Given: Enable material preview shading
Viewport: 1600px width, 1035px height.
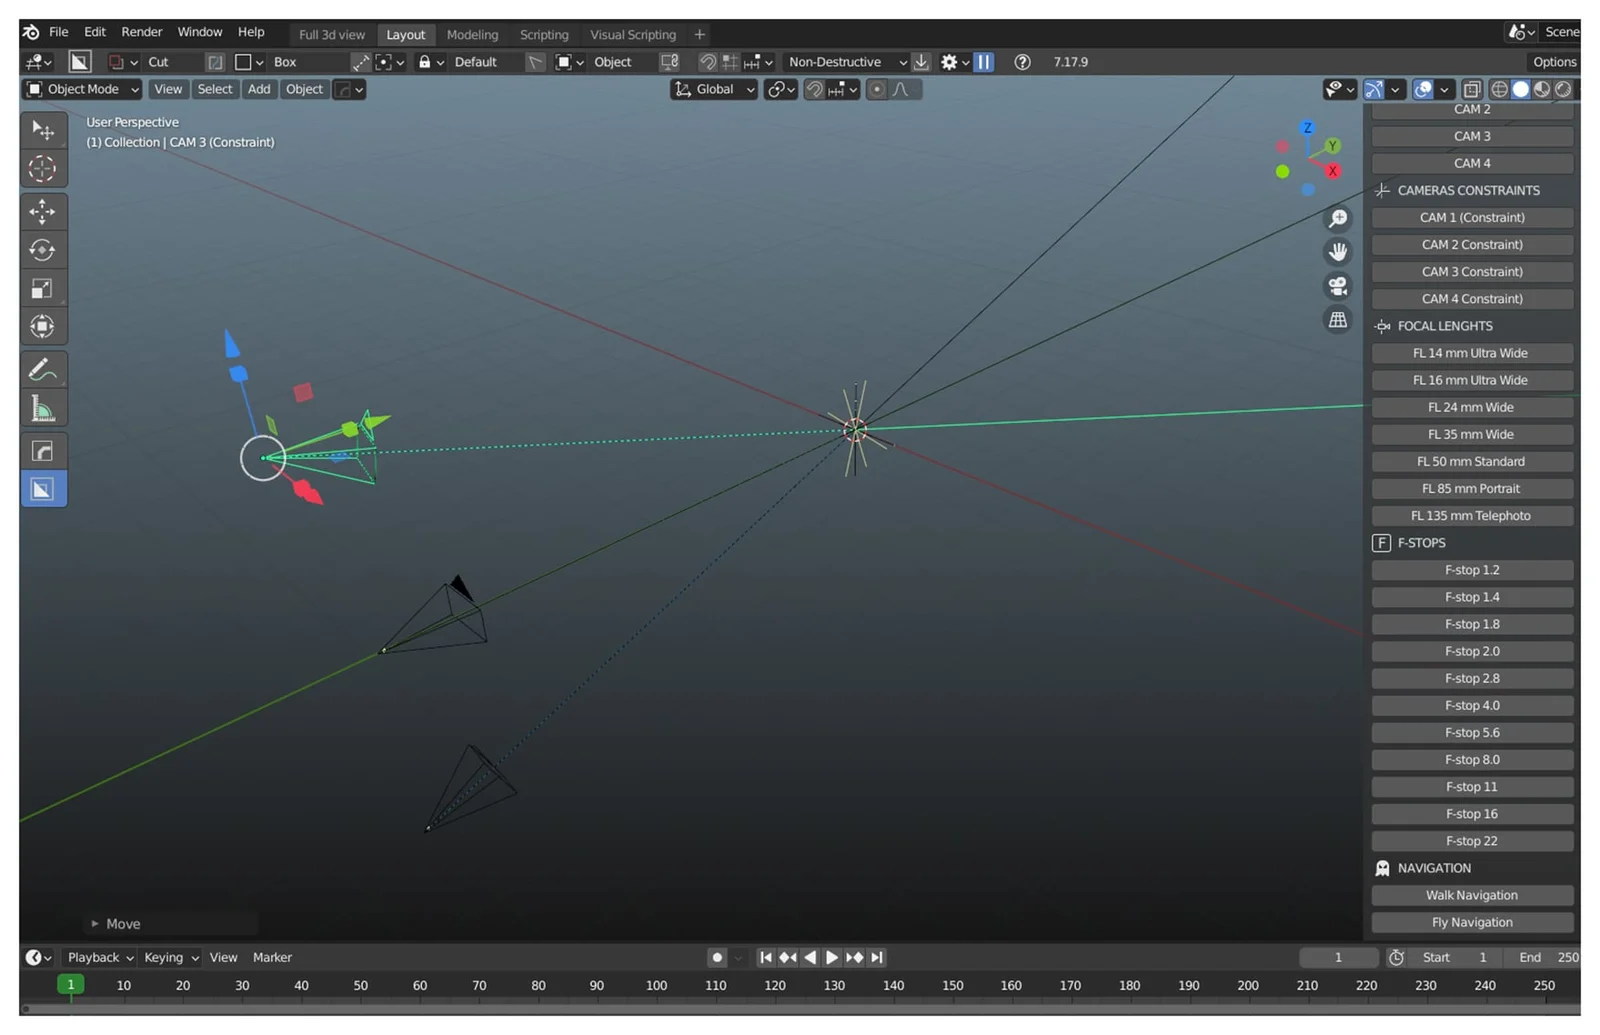Looking at the screenshot, I should click(x=1541, y=89).
